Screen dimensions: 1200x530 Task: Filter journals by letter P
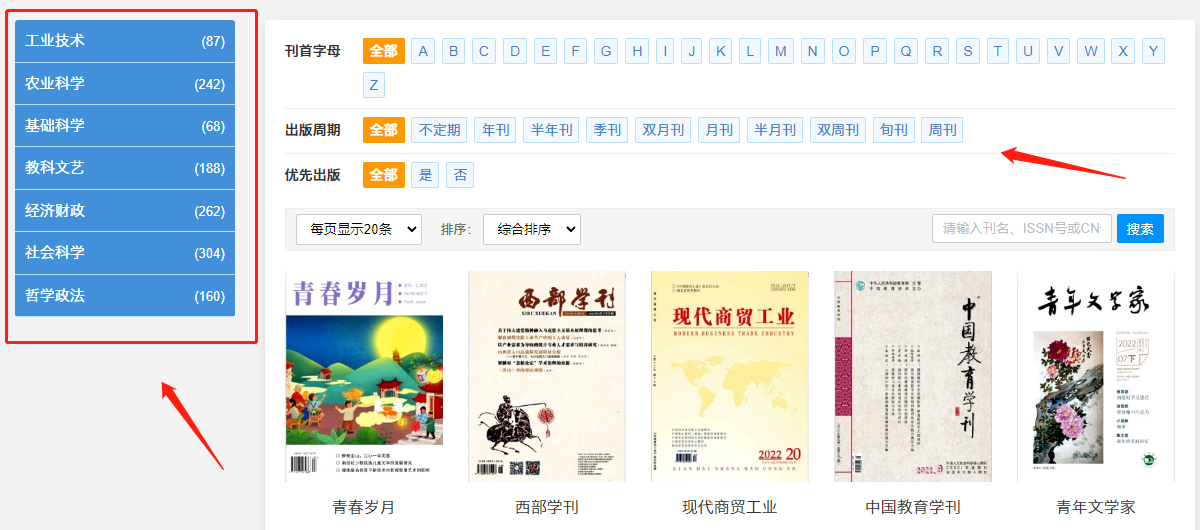click(875, 51)
